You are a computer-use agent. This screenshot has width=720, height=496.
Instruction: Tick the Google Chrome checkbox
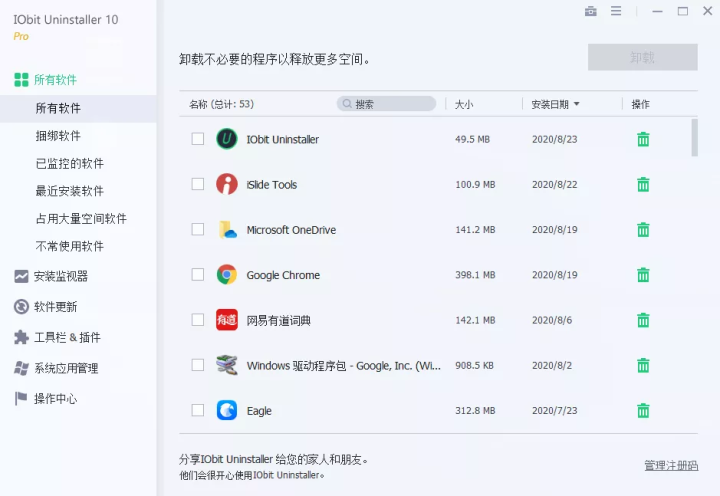[198, 275]
